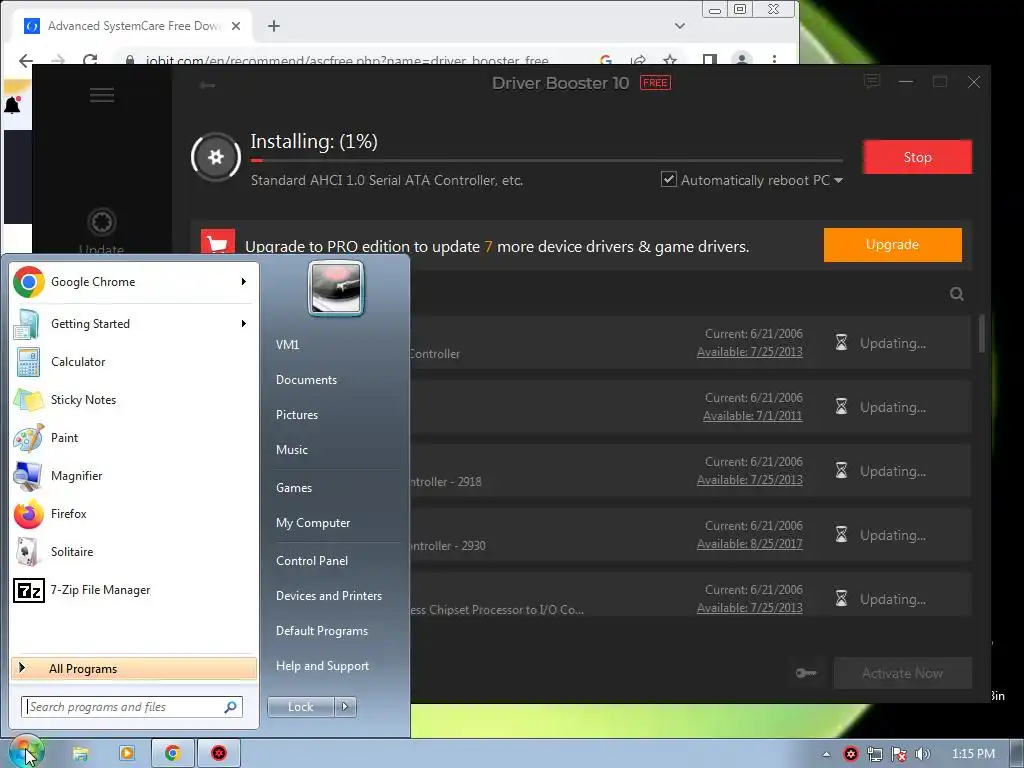Open the Update section in the Driver Booster sidebar

(x=102, y=231)
